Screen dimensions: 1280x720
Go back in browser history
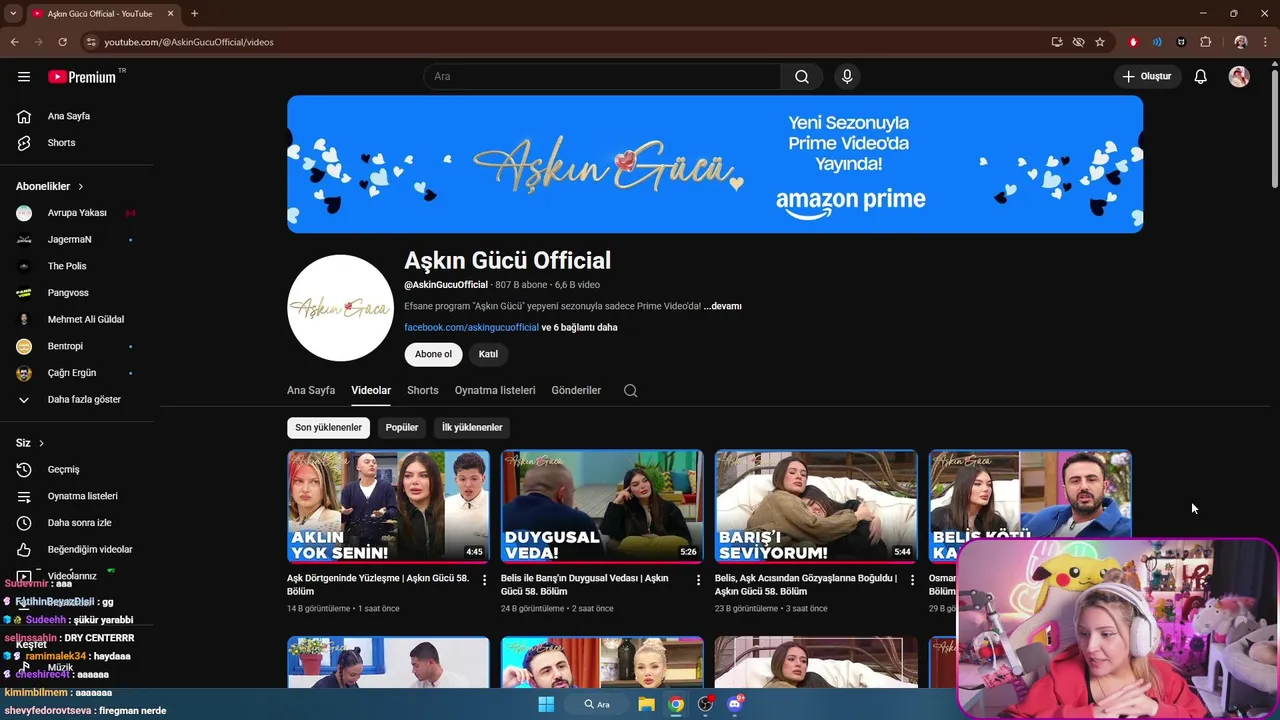(15, 42)
